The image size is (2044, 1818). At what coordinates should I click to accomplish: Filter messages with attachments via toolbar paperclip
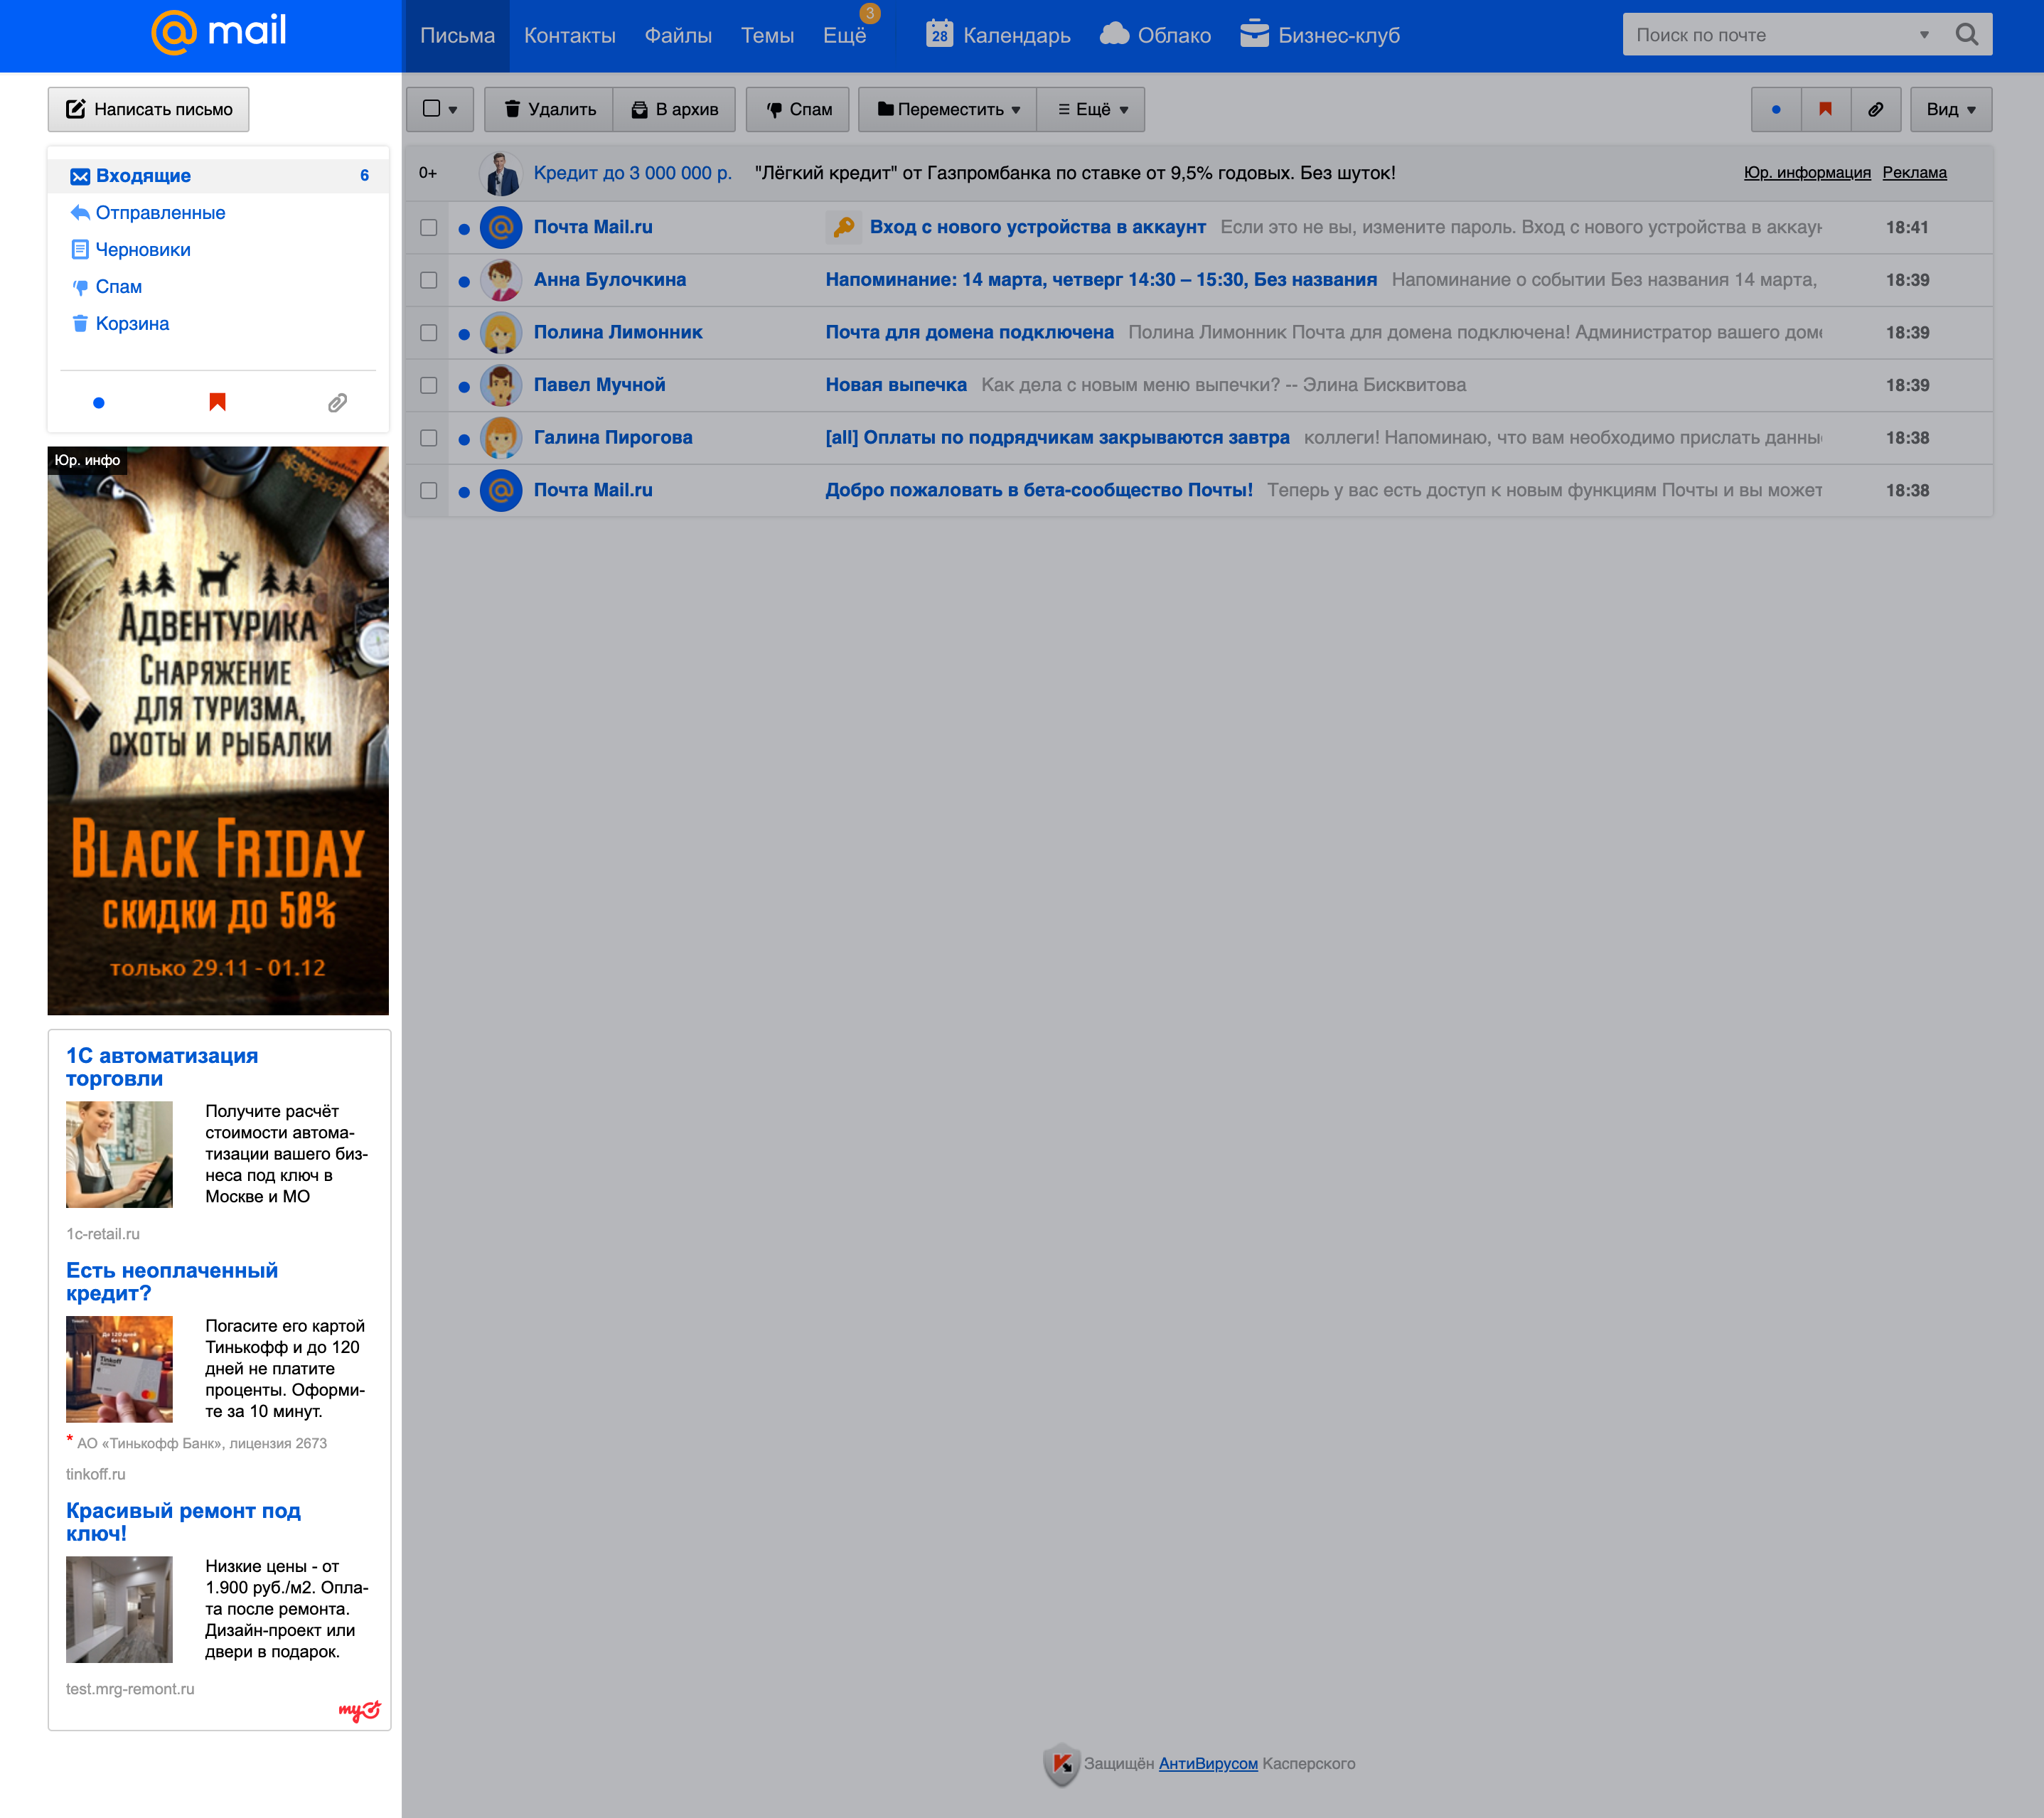pos(1875,109)
